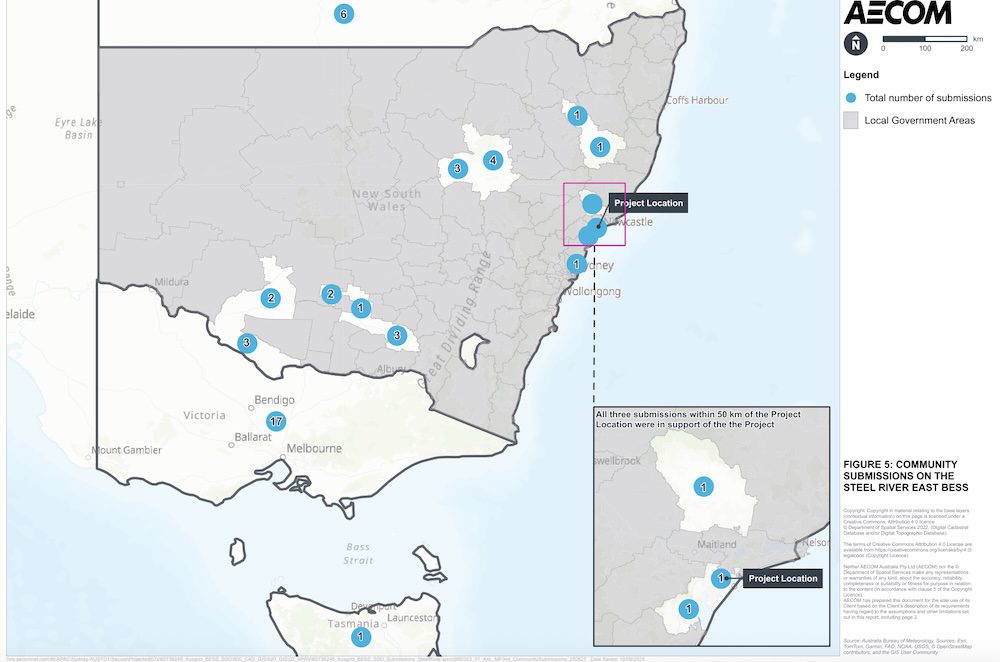Click the Figure 5 title text
1000x662 pixels.
pyautogui.click(x=900, y=476)
